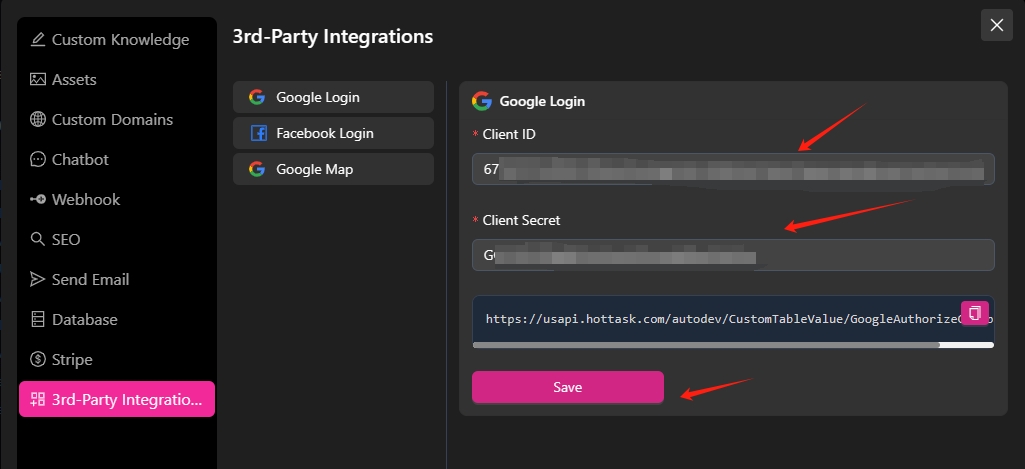Image resolution: width=1025 pixels, height=469 pixels.
Task: Click the Facebook logo in the integrations list
Action: pyautogui.click(x=258, y=133)
